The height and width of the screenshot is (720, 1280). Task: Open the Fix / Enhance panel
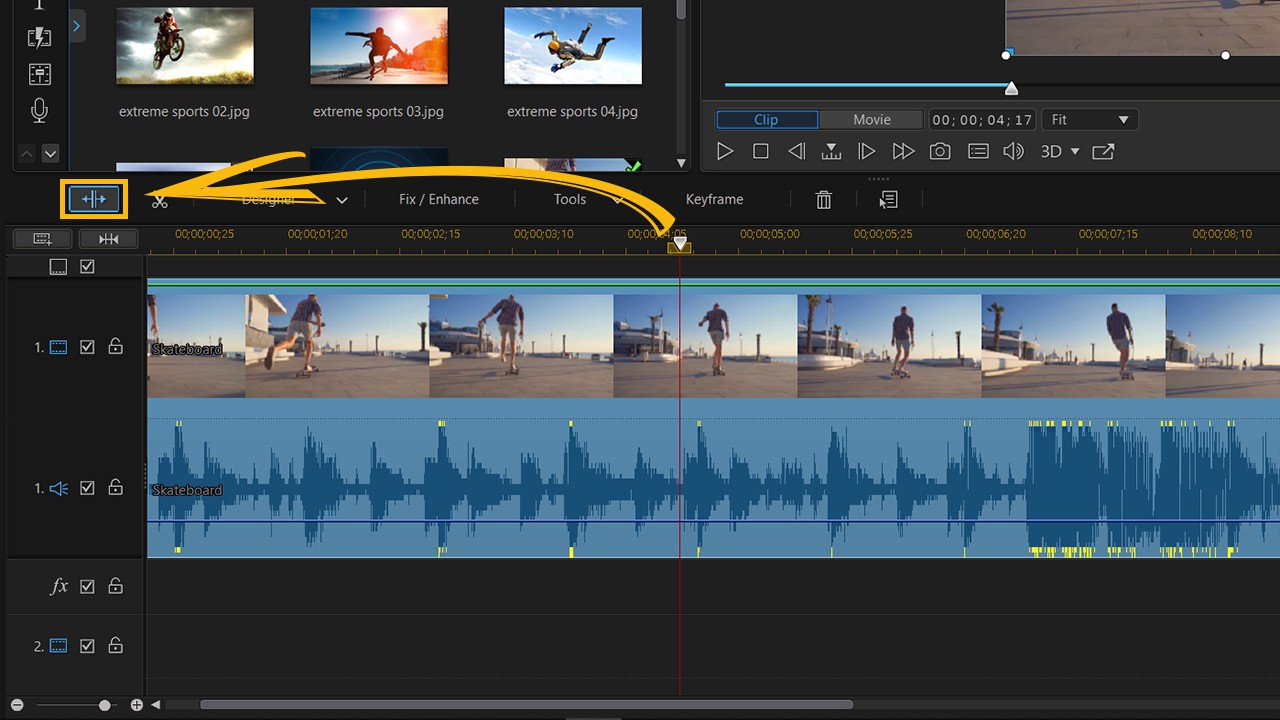pyautogui.click(x=439, y=199)
